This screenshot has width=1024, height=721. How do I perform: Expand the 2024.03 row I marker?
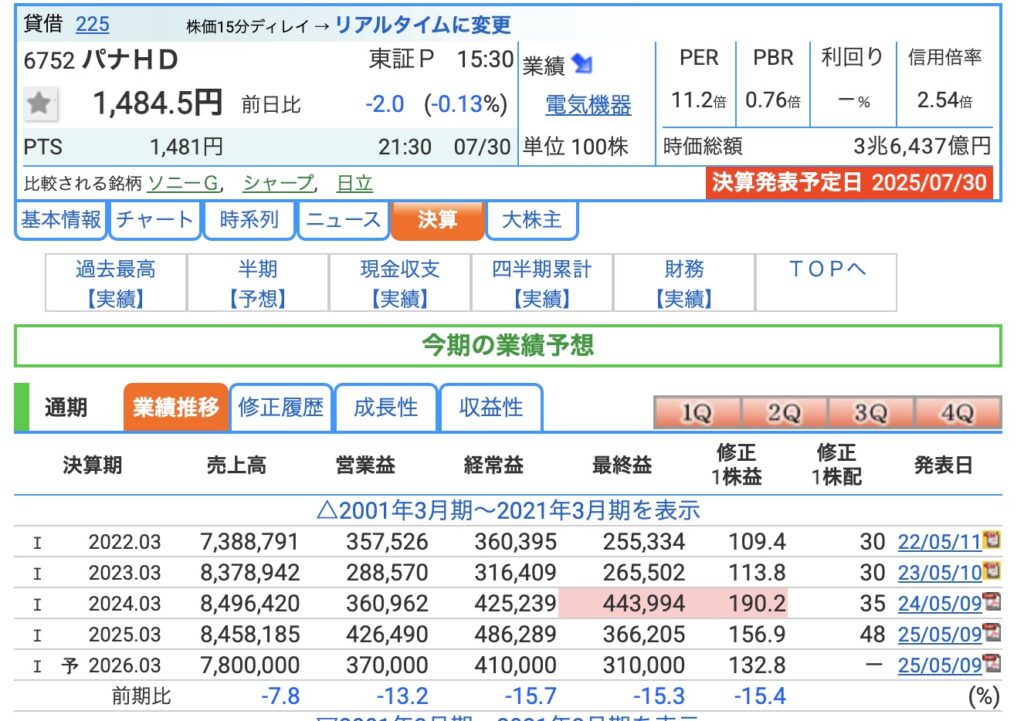(37, 604)
